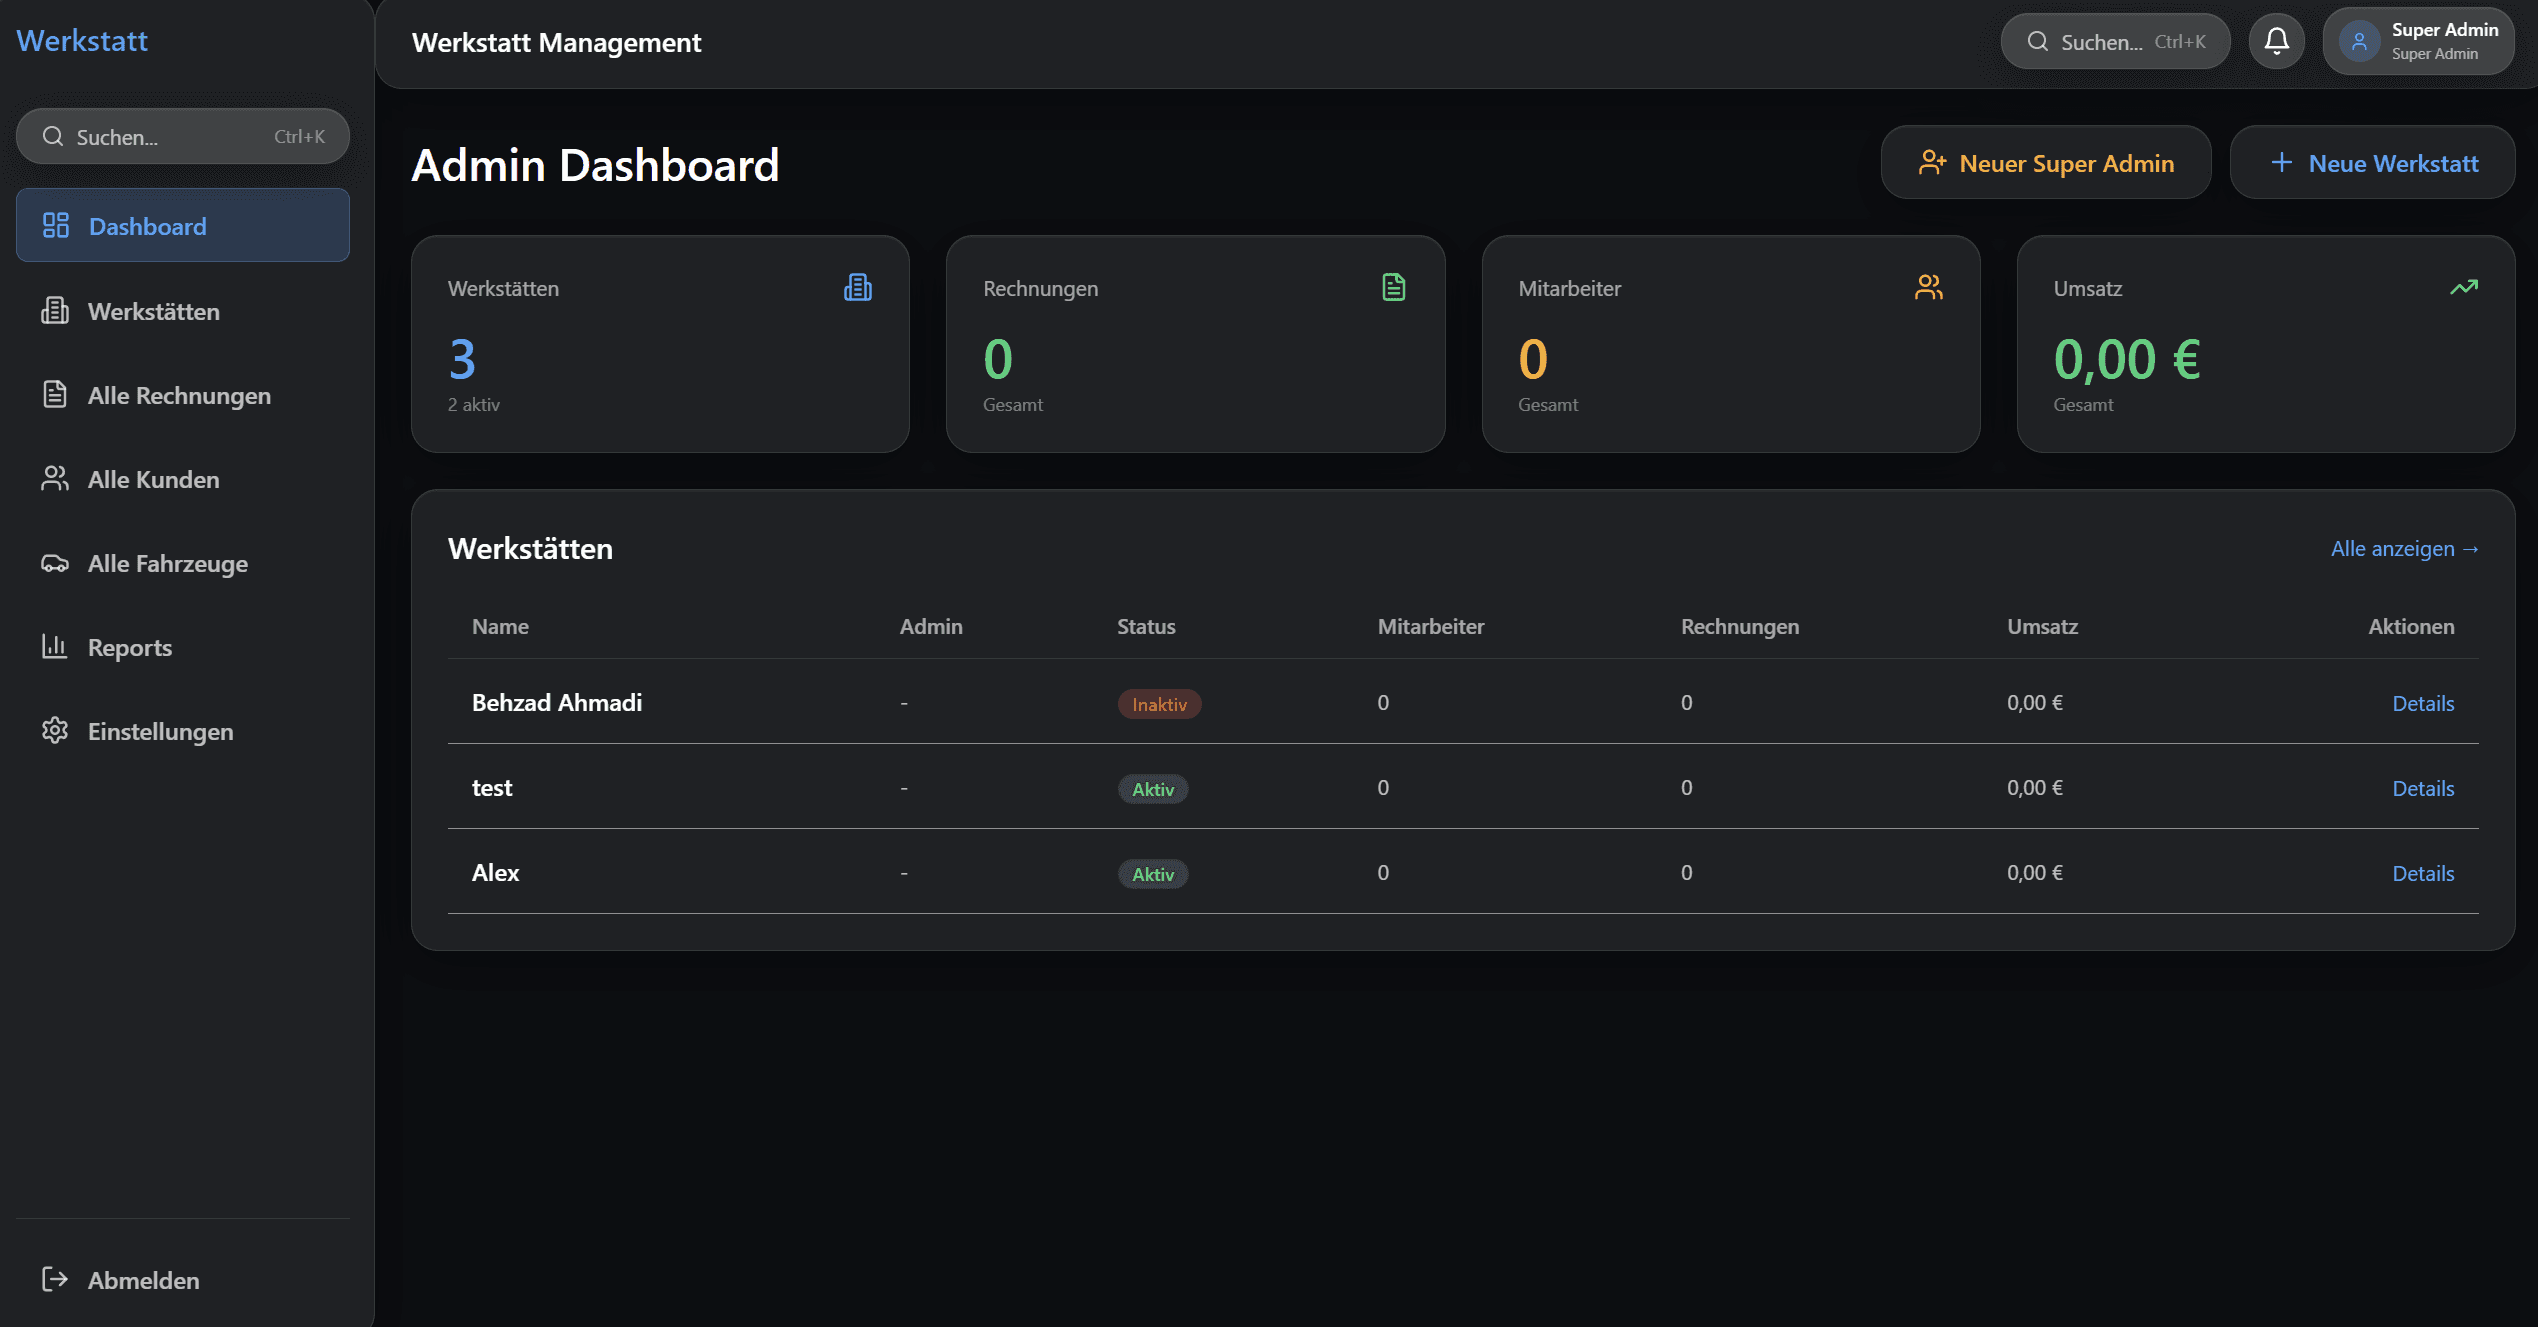
Task: Click the car icon for Alle Fahrzeuge
Action: click(55, 563)
